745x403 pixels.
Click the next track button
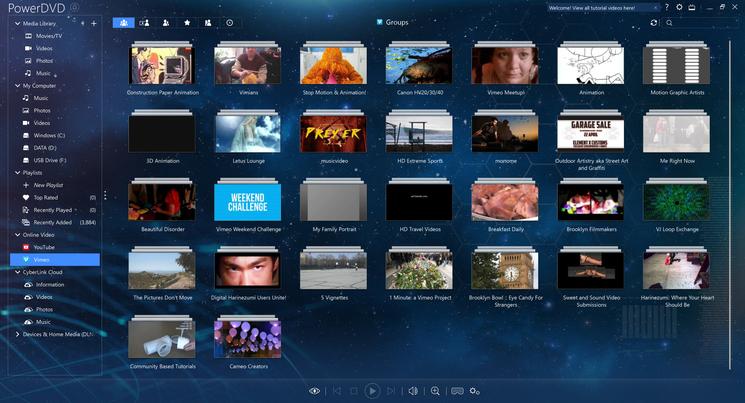click(391, 391)
